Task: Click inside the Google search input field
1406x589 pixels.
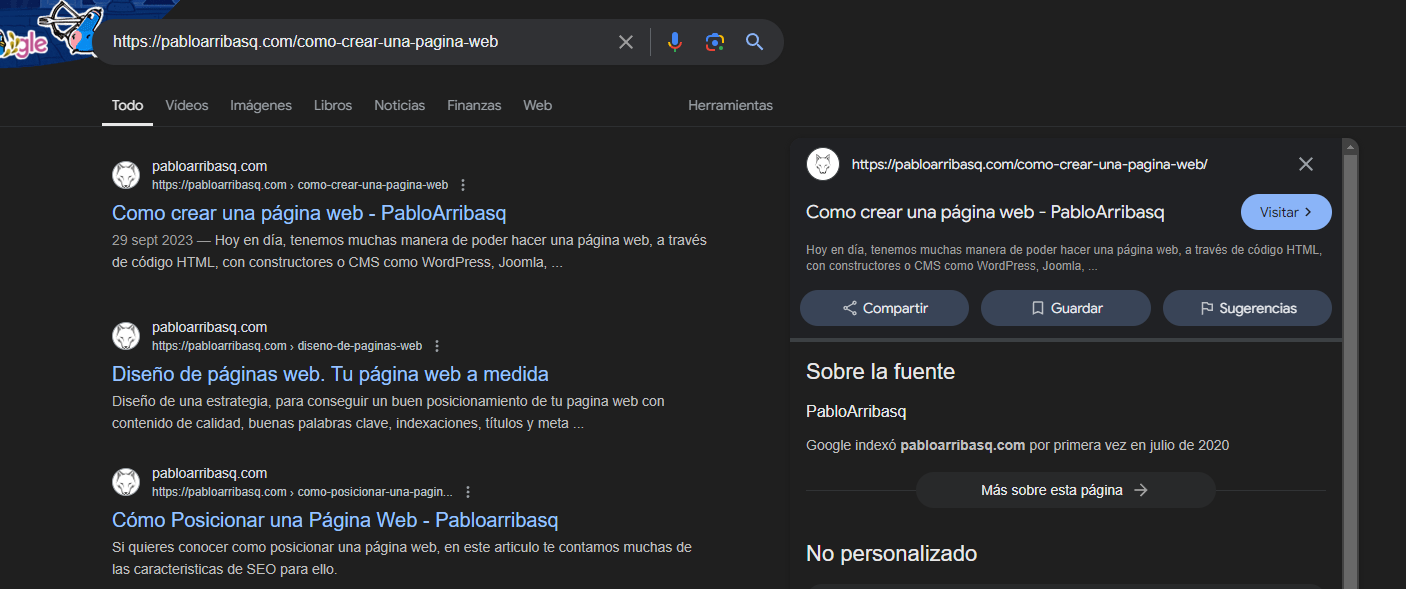Action: tap(360, 42)
